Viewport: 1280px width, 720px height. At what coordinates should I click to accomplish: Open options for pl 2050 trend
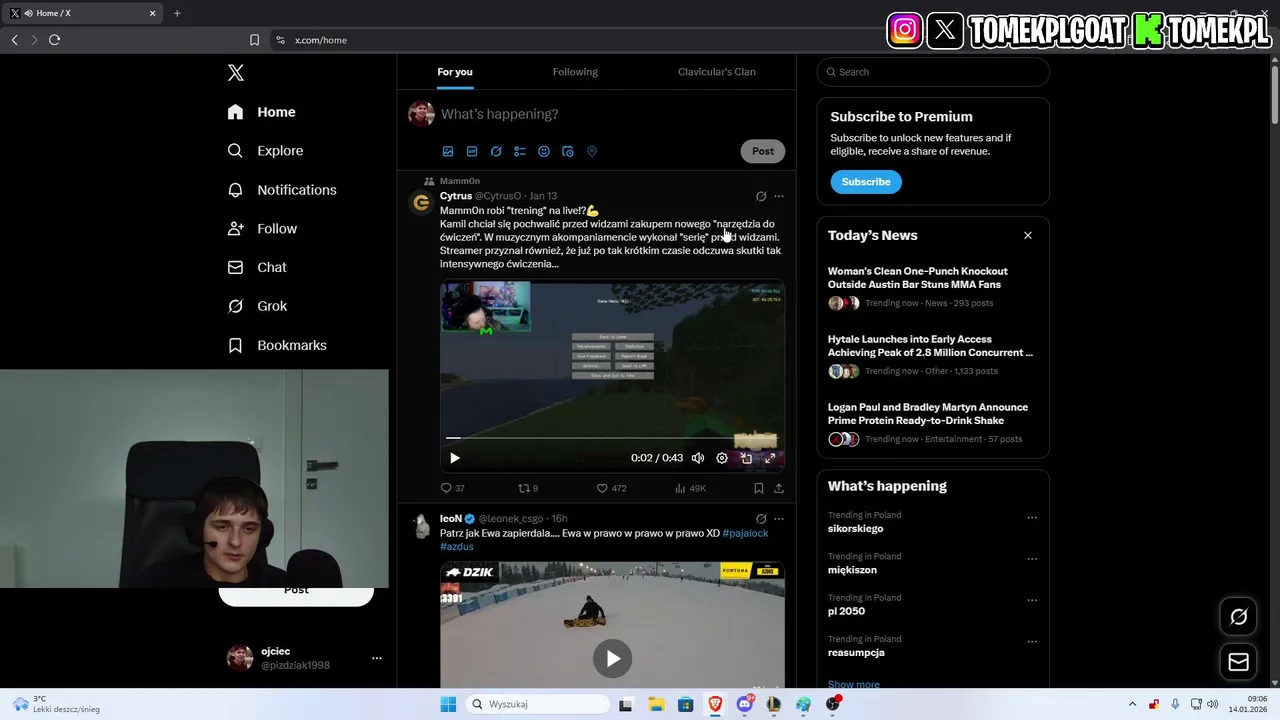(x=1032, y=600)
